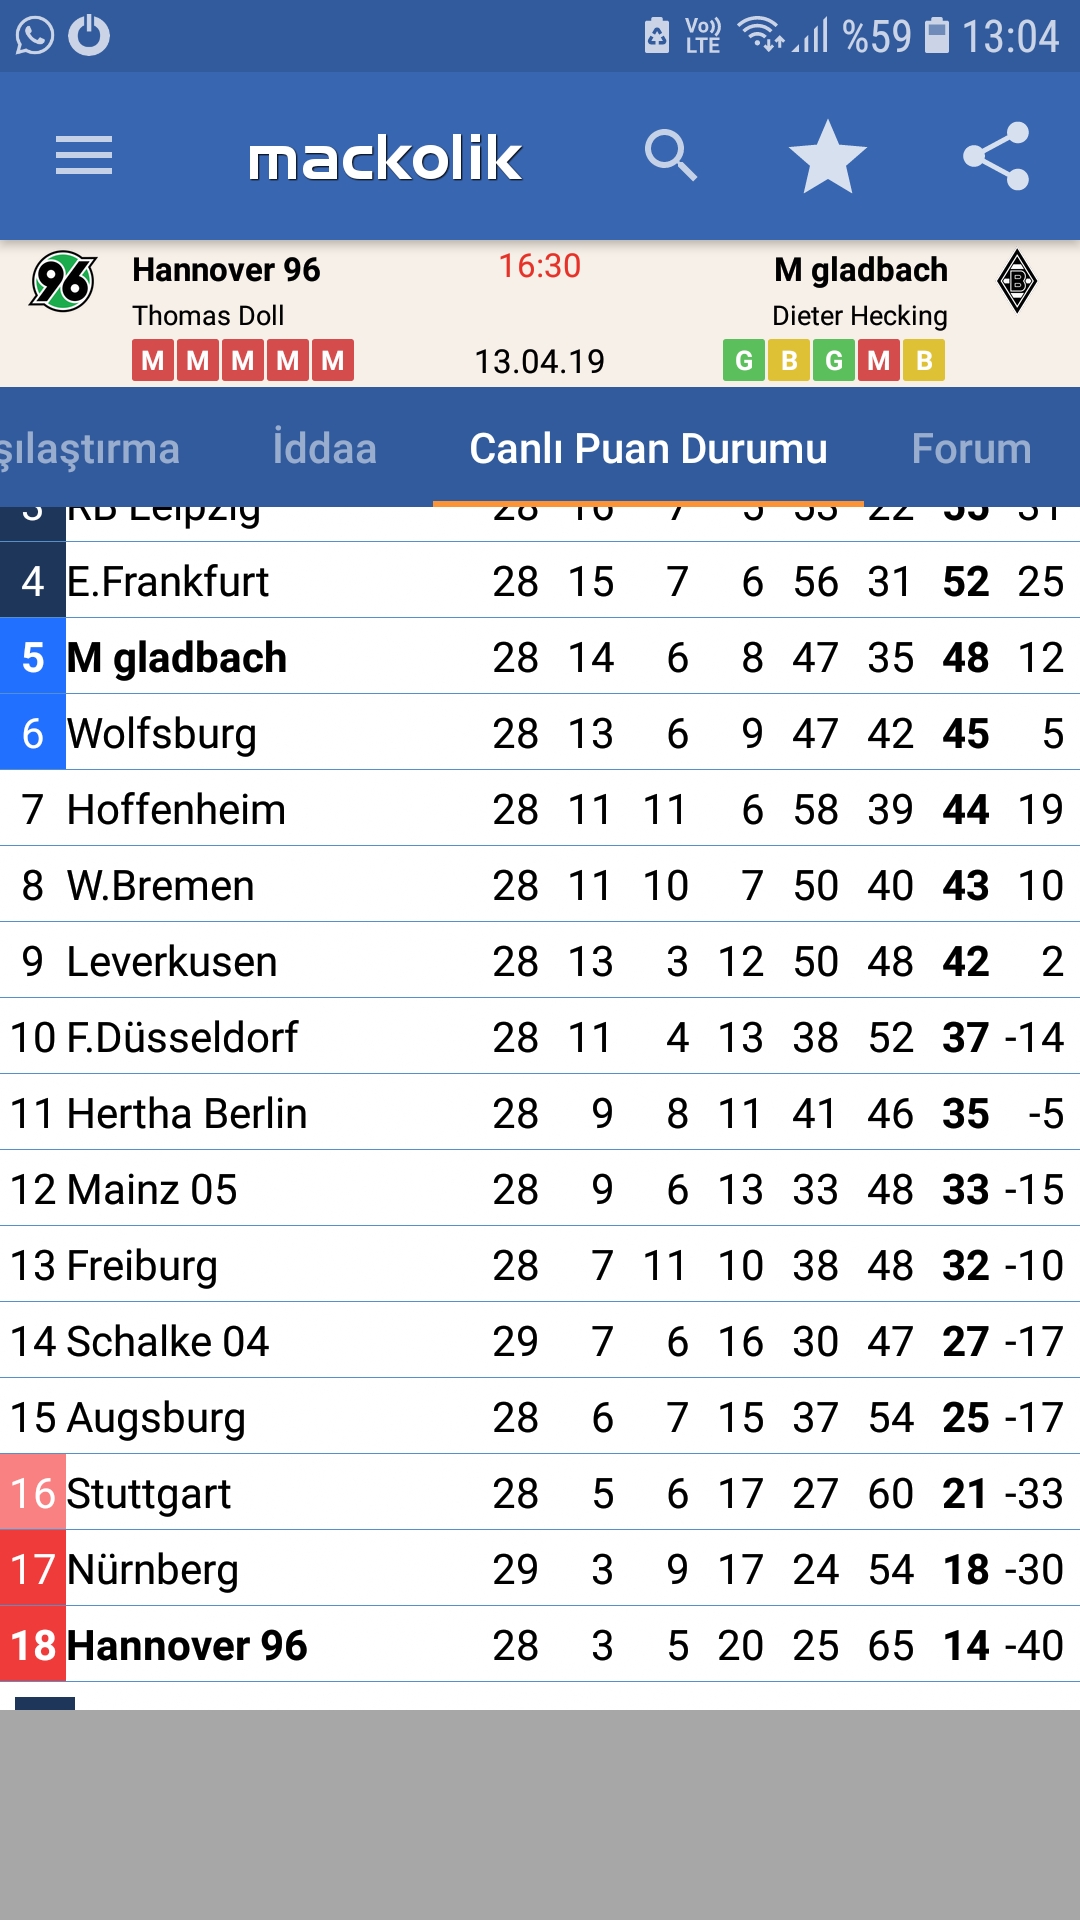Tap Gladbach's first green G form badge
The image size is (1080, 1920).
[744, 360]
